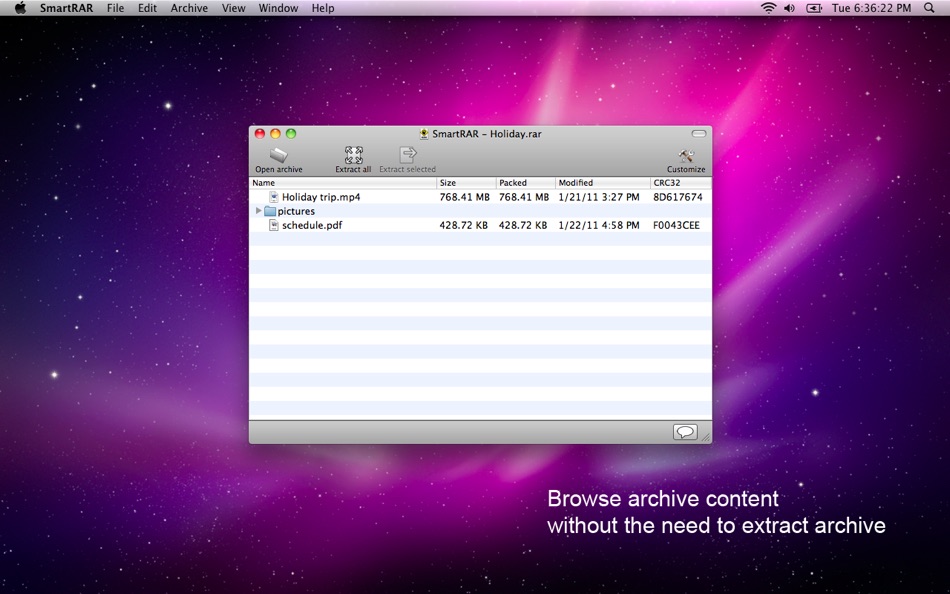
Task: Open the Archive menu
Action: pyautogui.click(x=189, y=8)
